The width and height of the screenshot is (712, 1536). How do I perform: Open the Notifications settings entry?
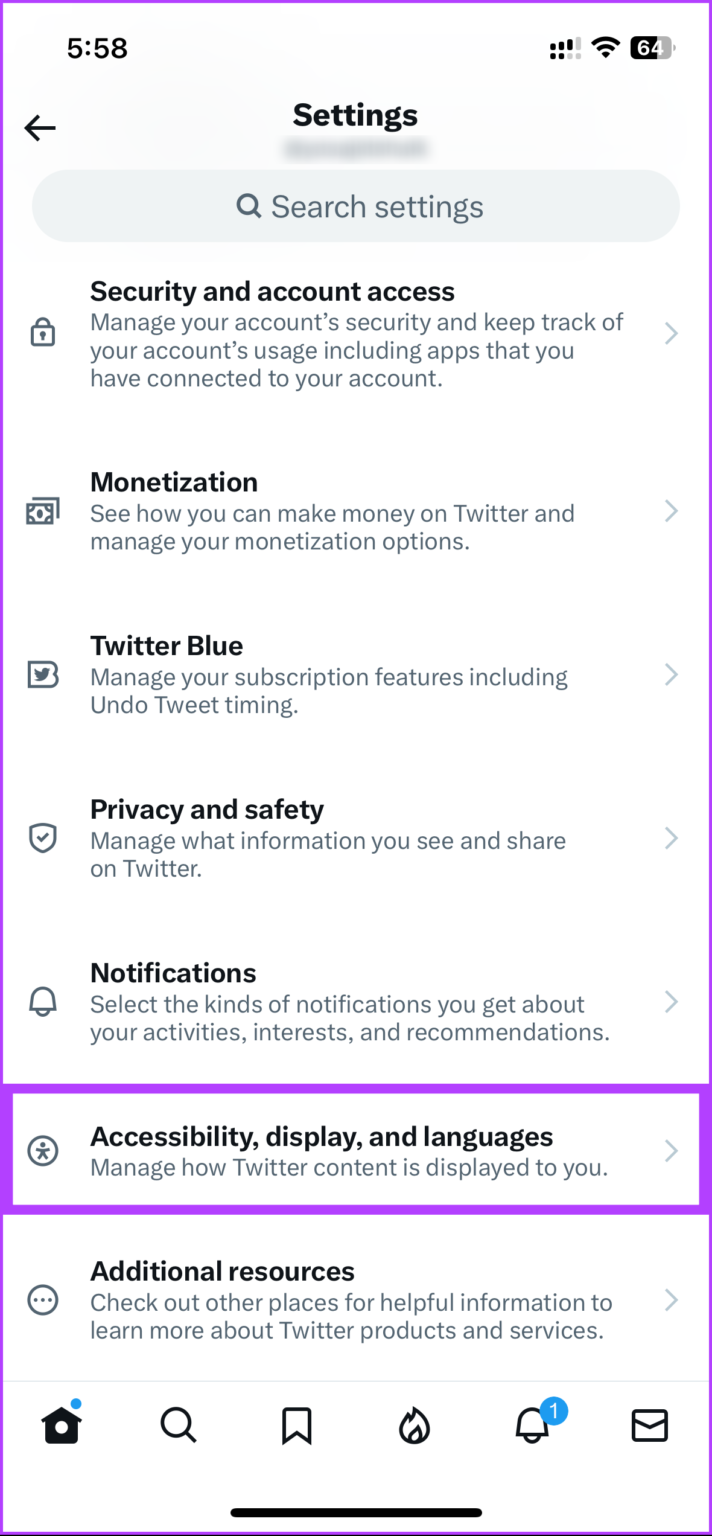[356, 1002]
